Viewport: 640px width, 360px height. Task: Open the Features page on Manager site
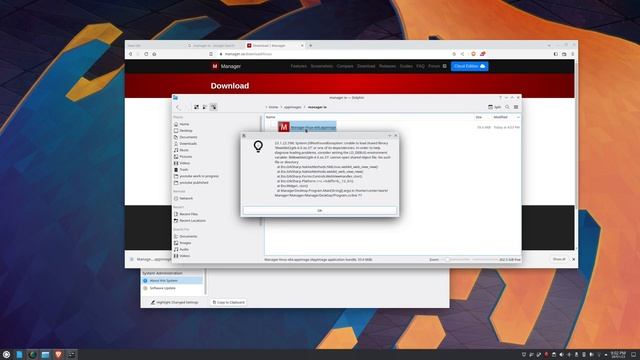298,66
